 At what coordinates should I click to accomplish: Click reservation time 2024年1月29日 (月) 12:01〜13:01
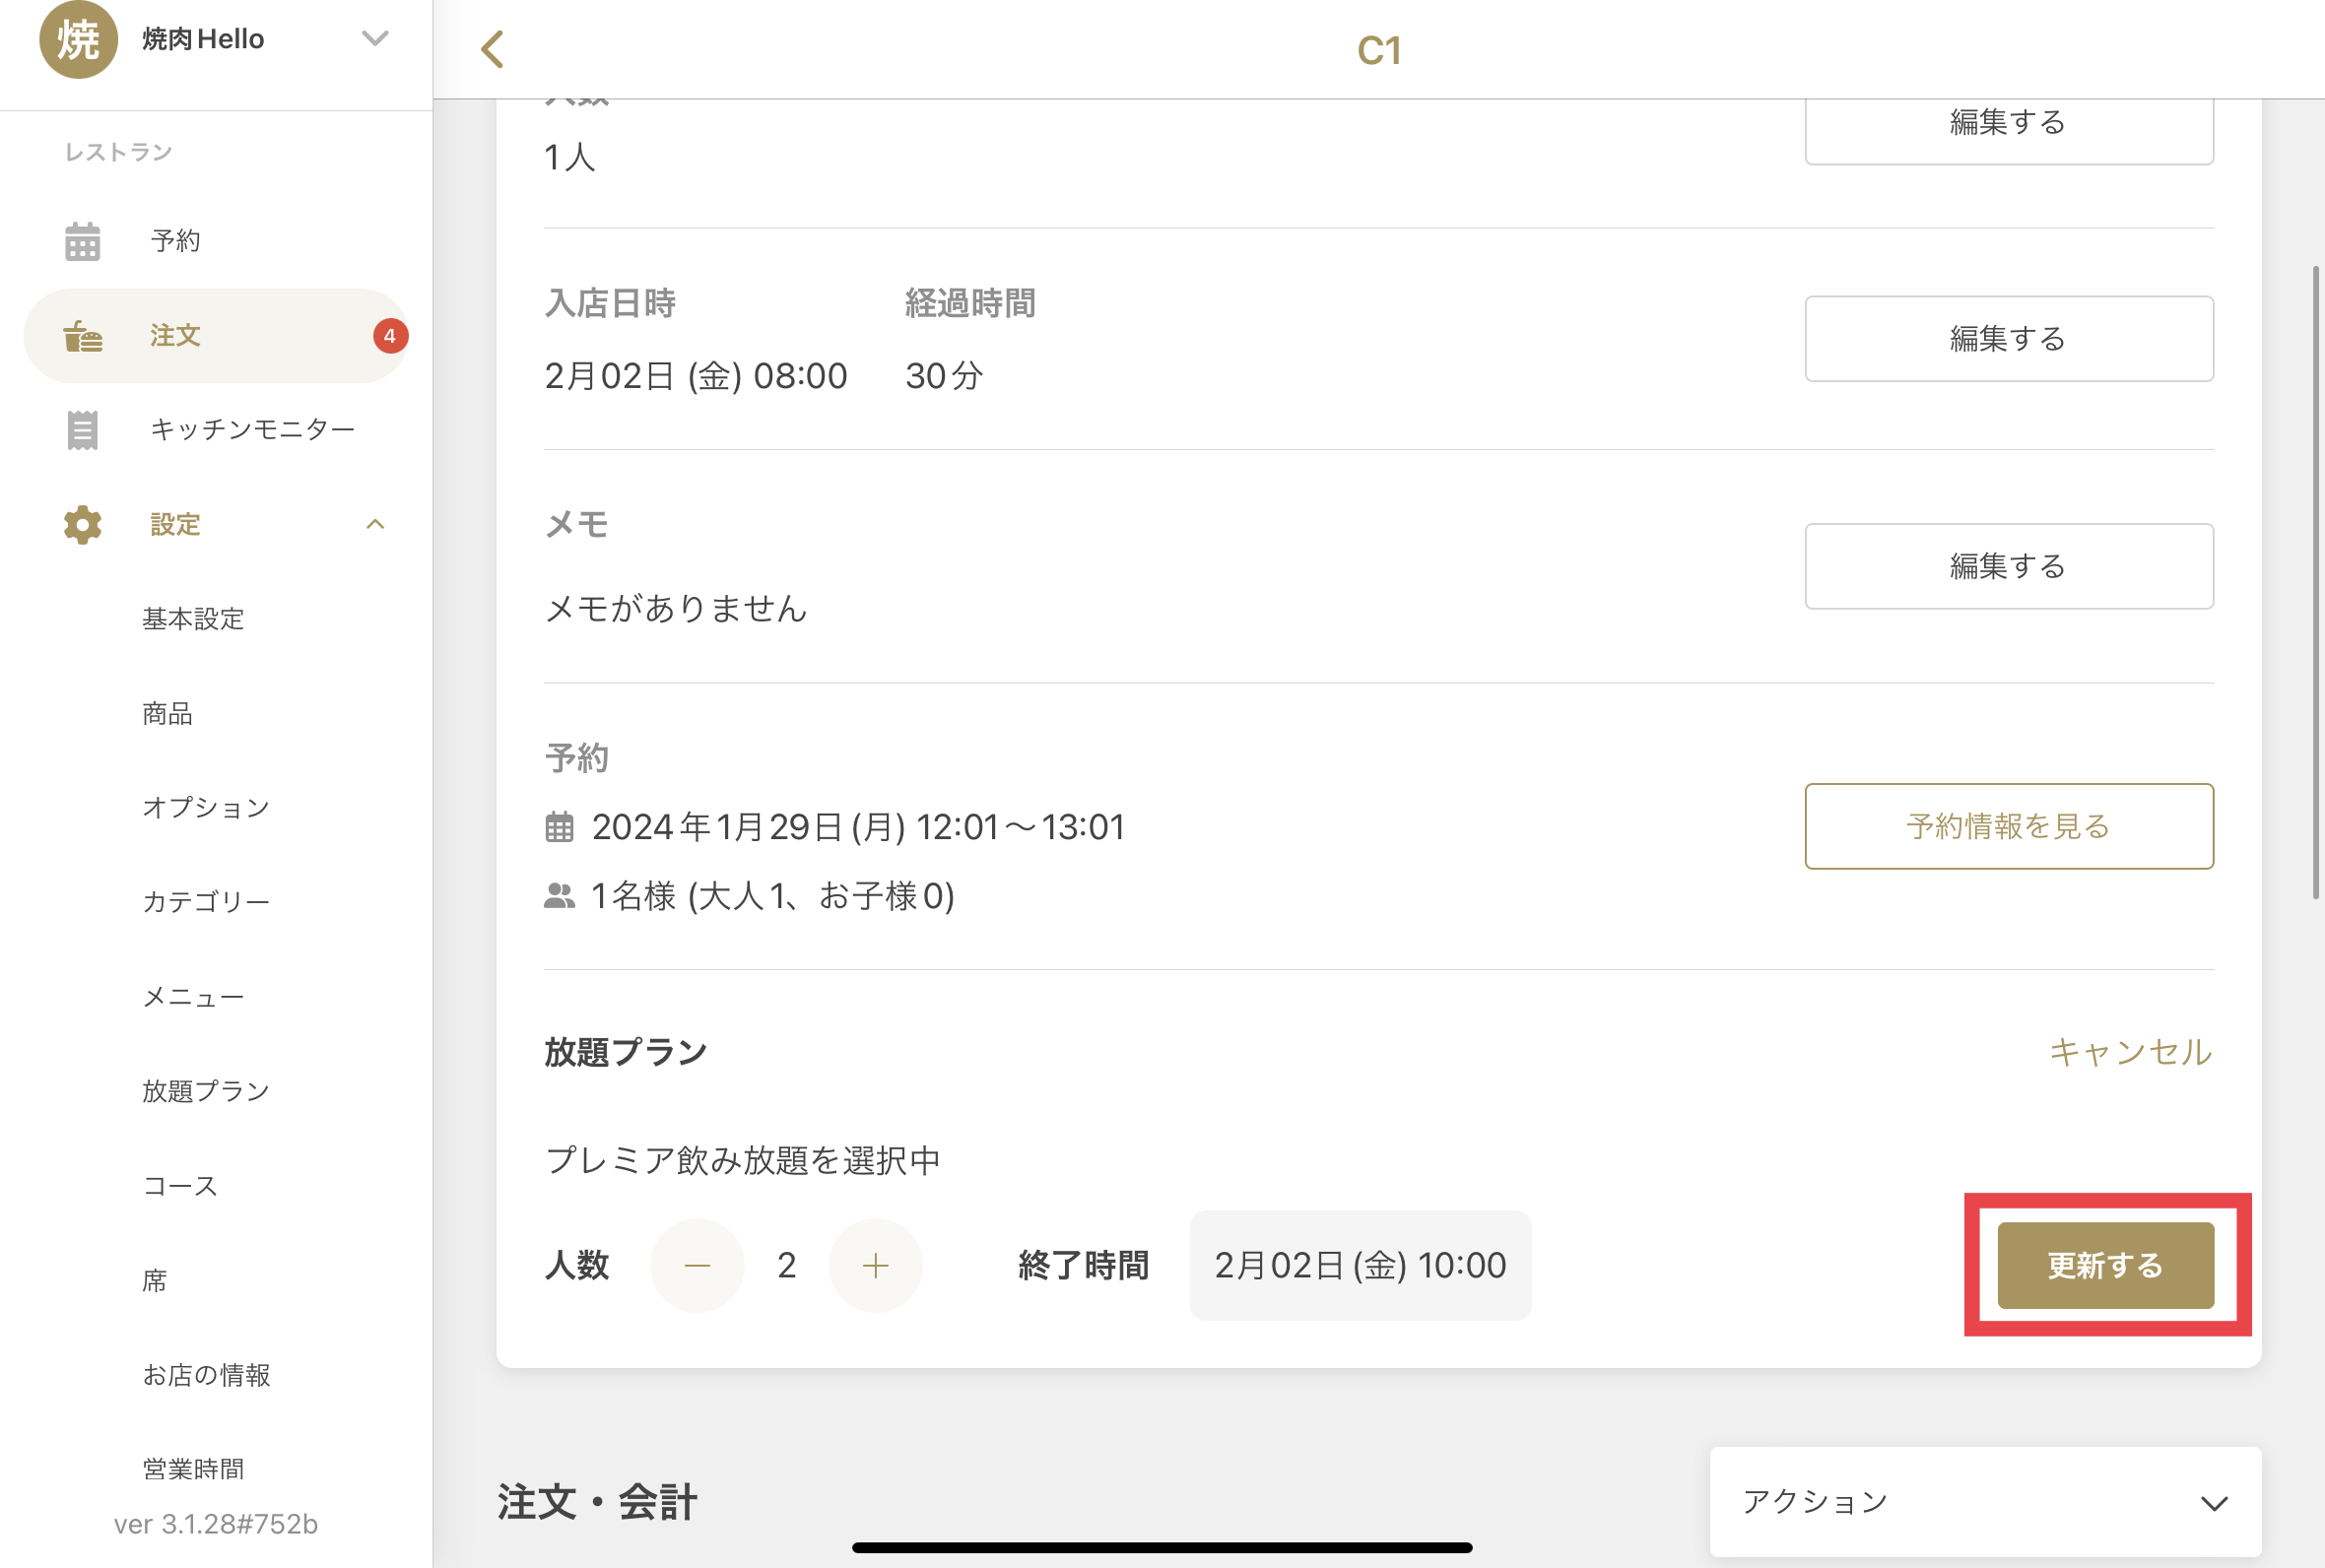click(x=858, y=827)
